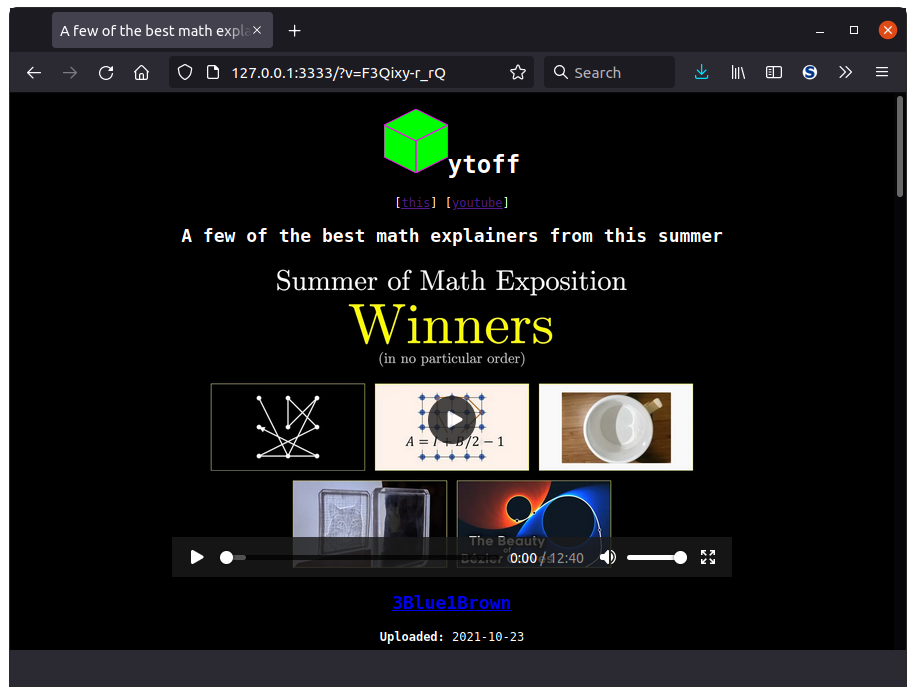Bookmark this page with the star
Image resolution: width=916 pixels, height=696 pixels.
tap(518, 72)
